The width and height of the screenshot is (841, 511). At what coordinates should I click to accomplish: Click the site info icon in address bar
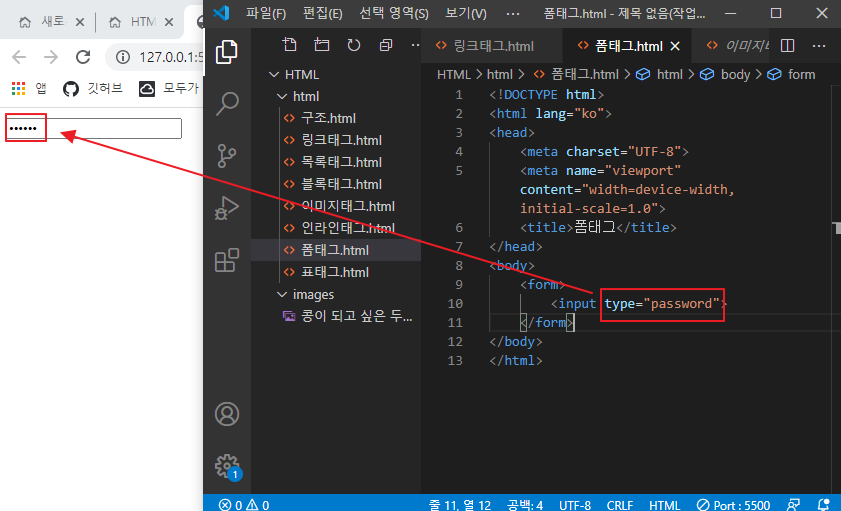[x=123, y=57]
